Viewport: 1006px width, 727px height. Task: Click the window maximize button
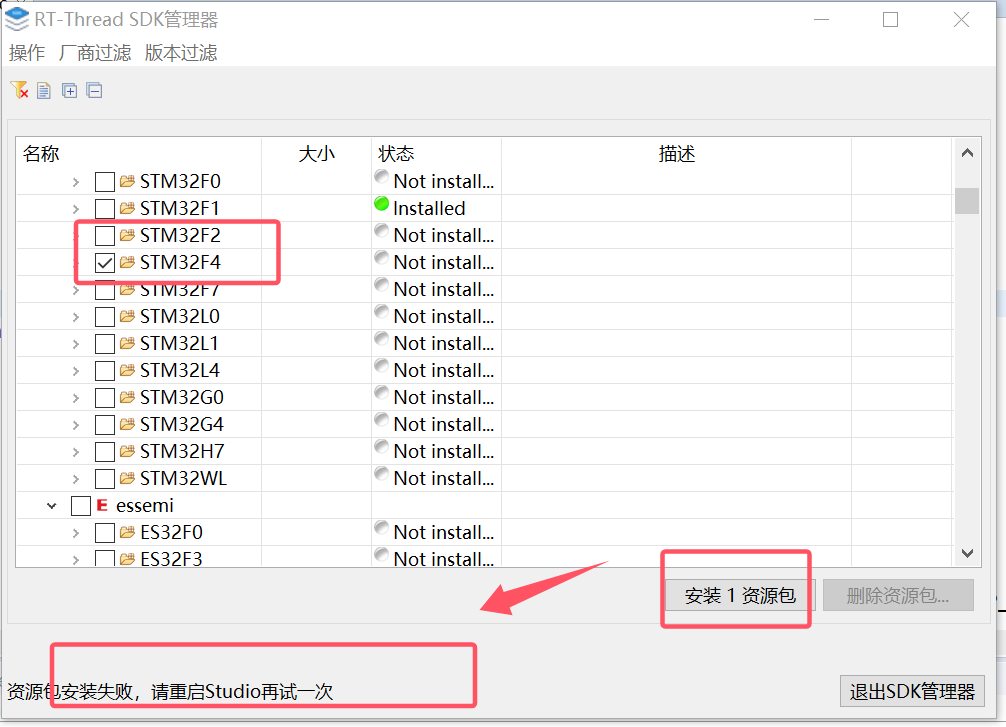891,20
